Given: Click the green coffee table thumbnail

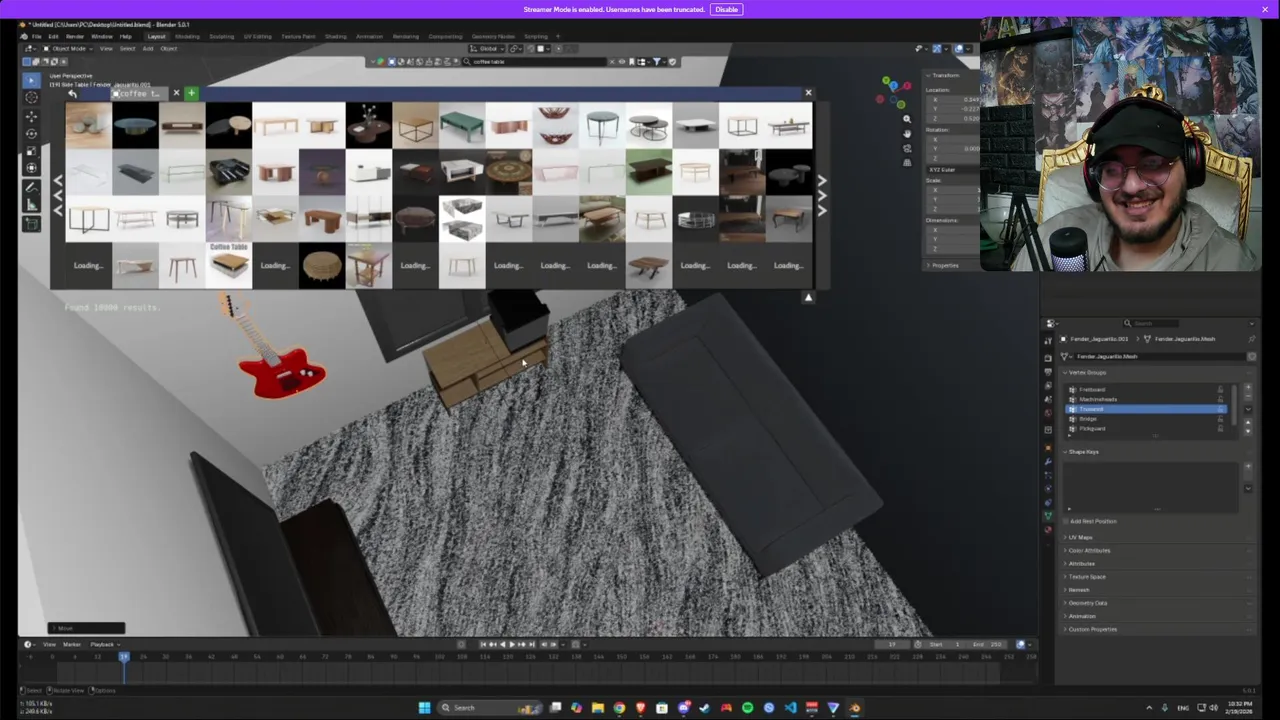Looking at the screenshot, I should (461, 125).
